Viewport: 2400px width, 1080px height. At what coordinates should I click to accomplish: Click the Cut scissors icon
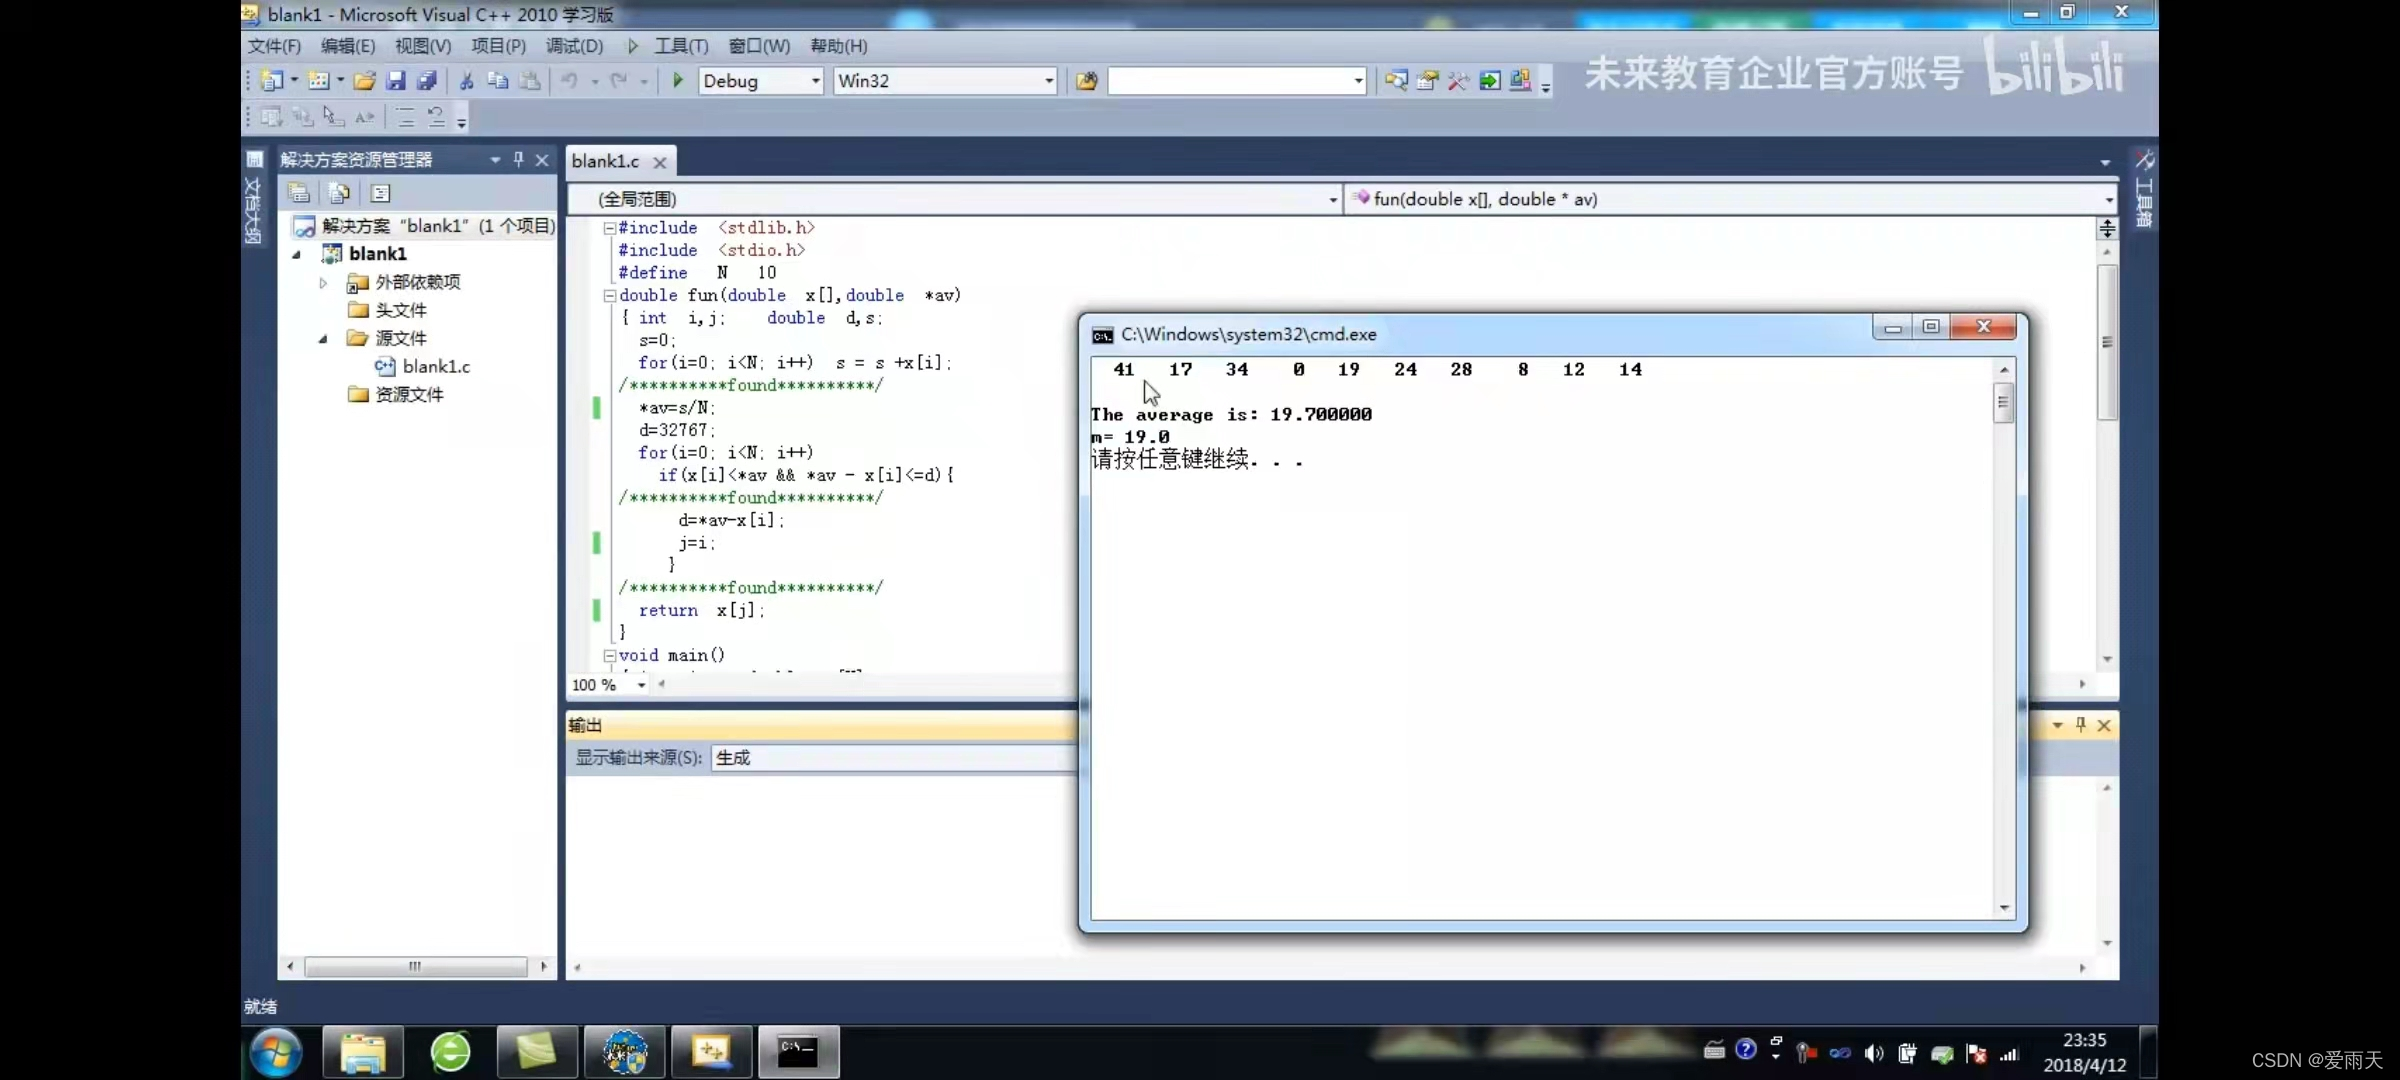click(466, 81)
